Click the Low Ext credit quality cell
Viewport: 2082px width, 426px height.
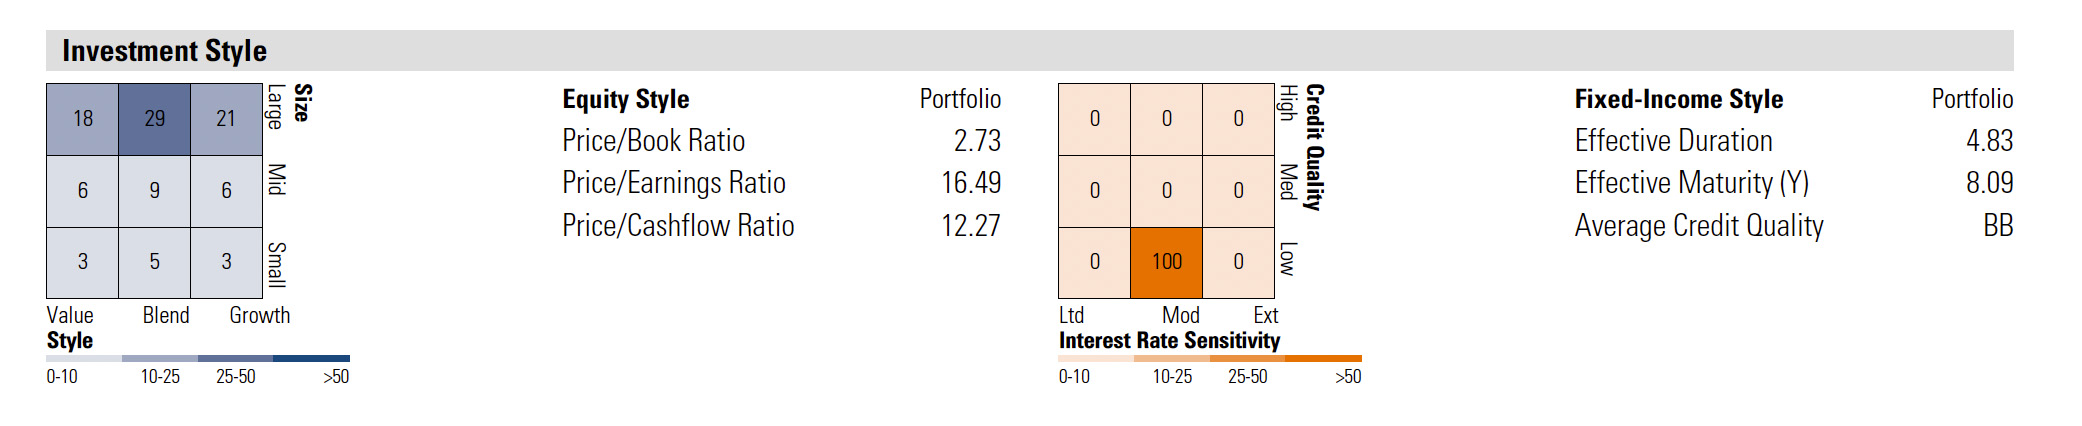(1238, 262)
